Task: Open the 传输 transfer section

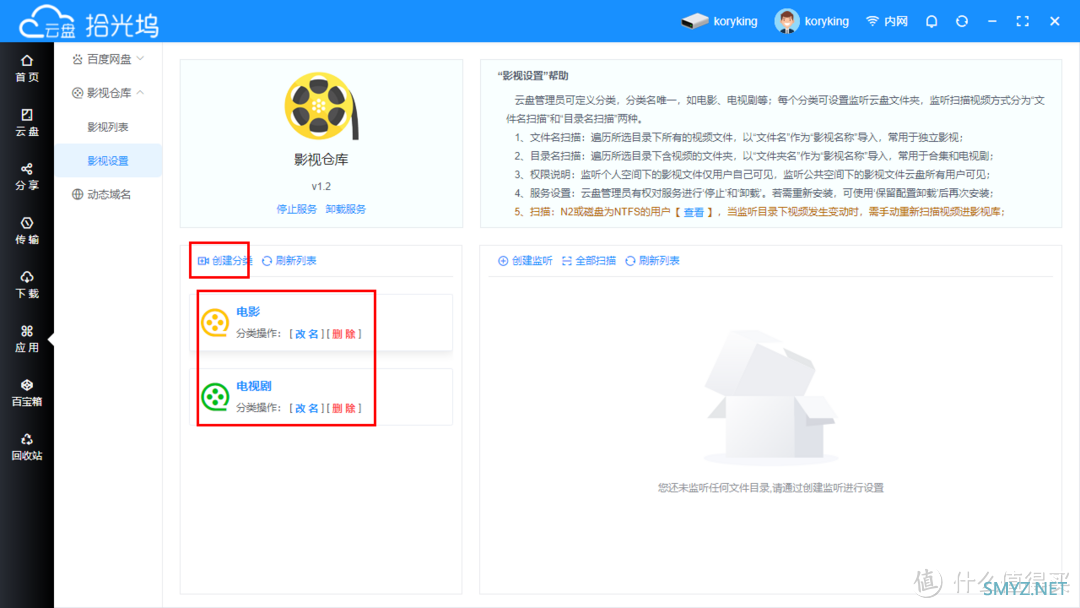Action: [x=27, y=231]
